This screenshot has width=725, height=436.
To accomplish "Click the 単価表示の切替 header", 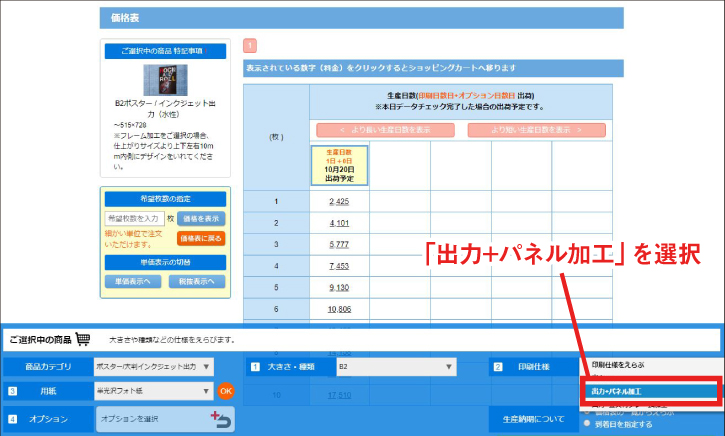I will [166, 262].
